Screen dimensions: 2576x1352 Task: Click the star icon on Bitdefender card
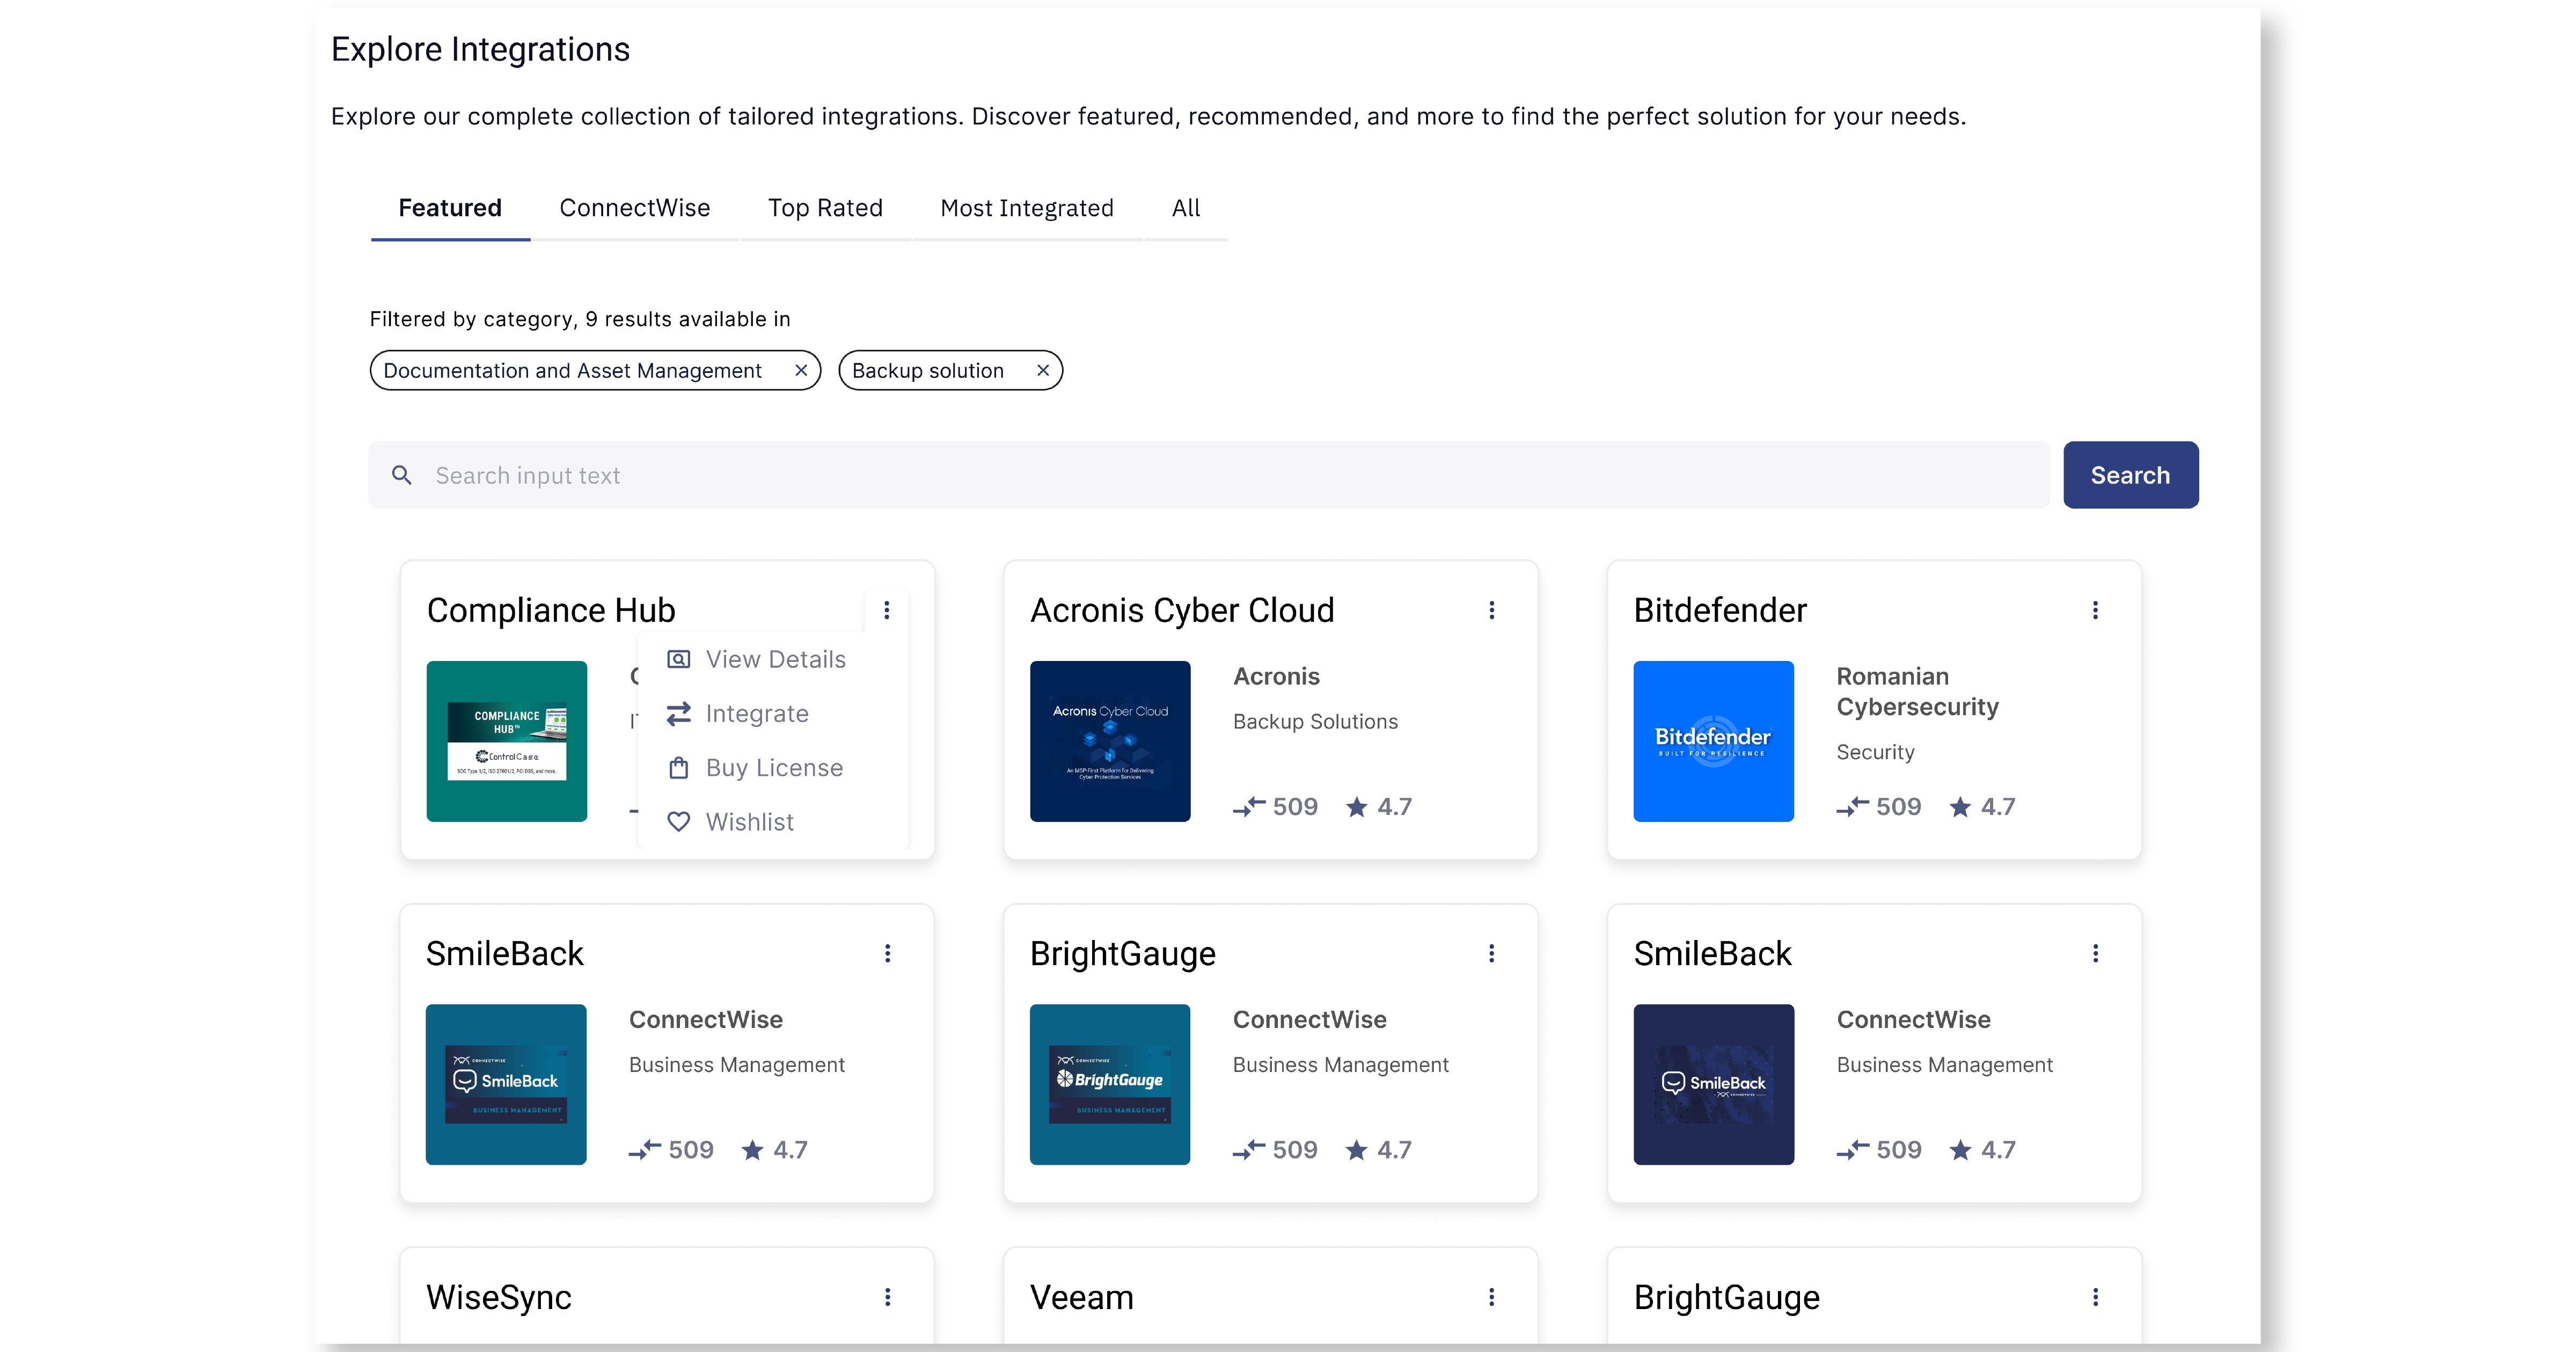click(1960, 806)
